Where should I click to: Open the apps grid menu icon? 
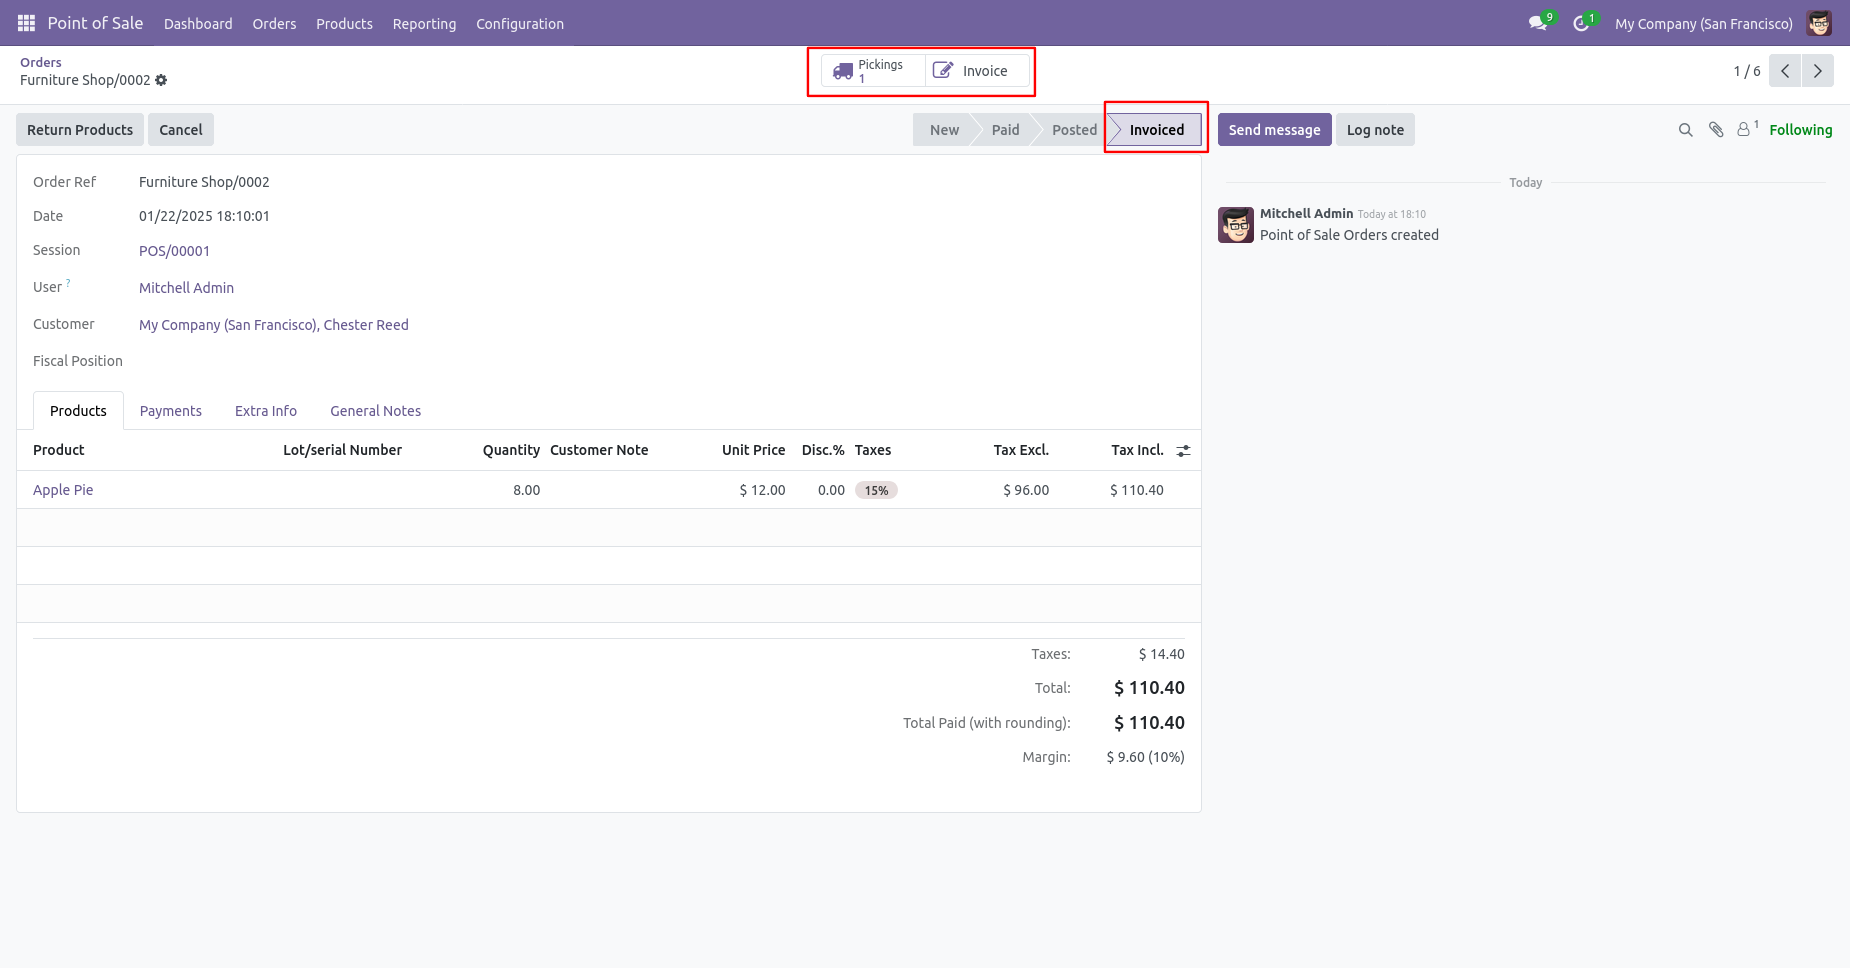click(26, 23)
